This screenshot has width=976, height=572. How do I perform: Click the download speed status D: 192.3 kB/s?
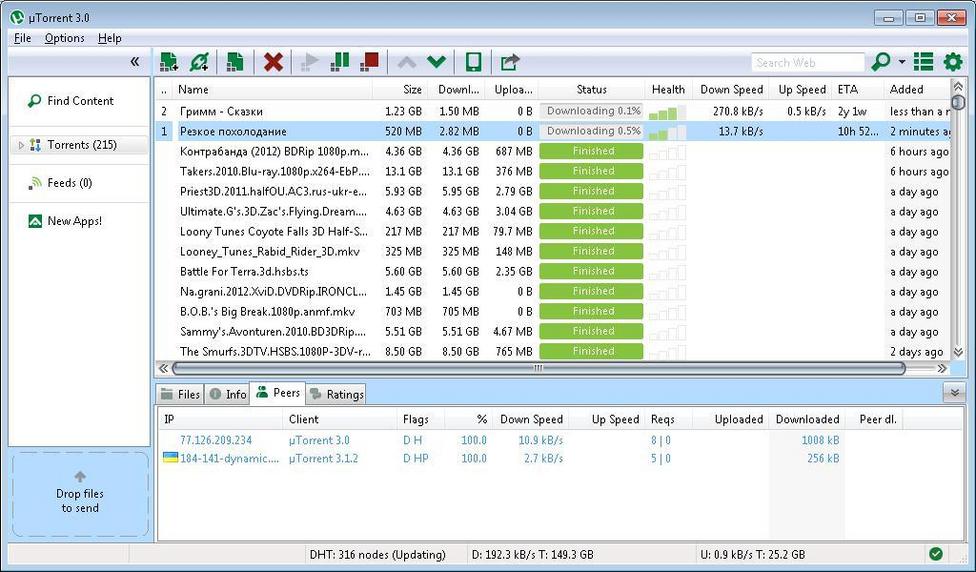click(x=533, y=554)
